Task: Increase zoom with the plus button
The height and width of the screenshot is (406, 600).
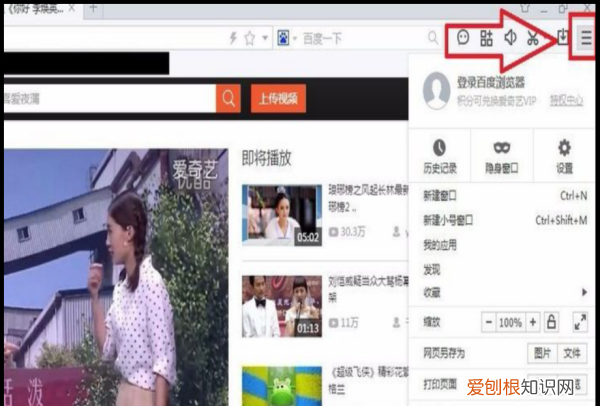Action: point(533,322)
